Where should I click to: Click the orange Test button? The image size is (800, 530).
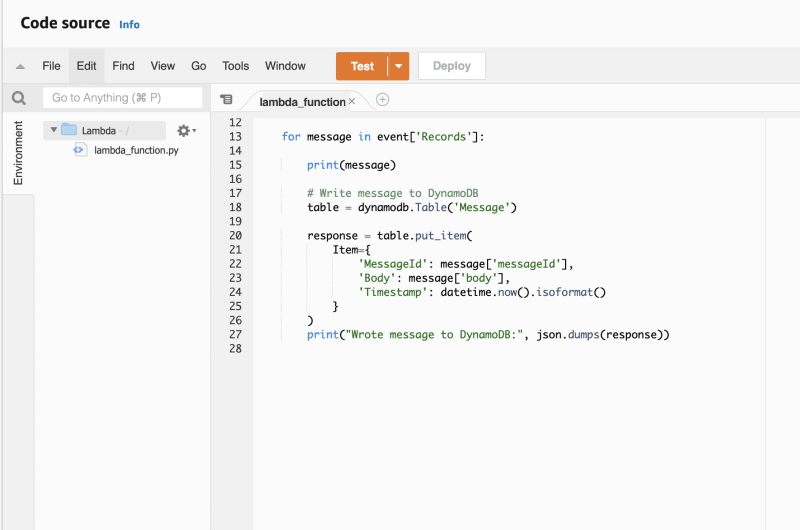coord(362,66)
